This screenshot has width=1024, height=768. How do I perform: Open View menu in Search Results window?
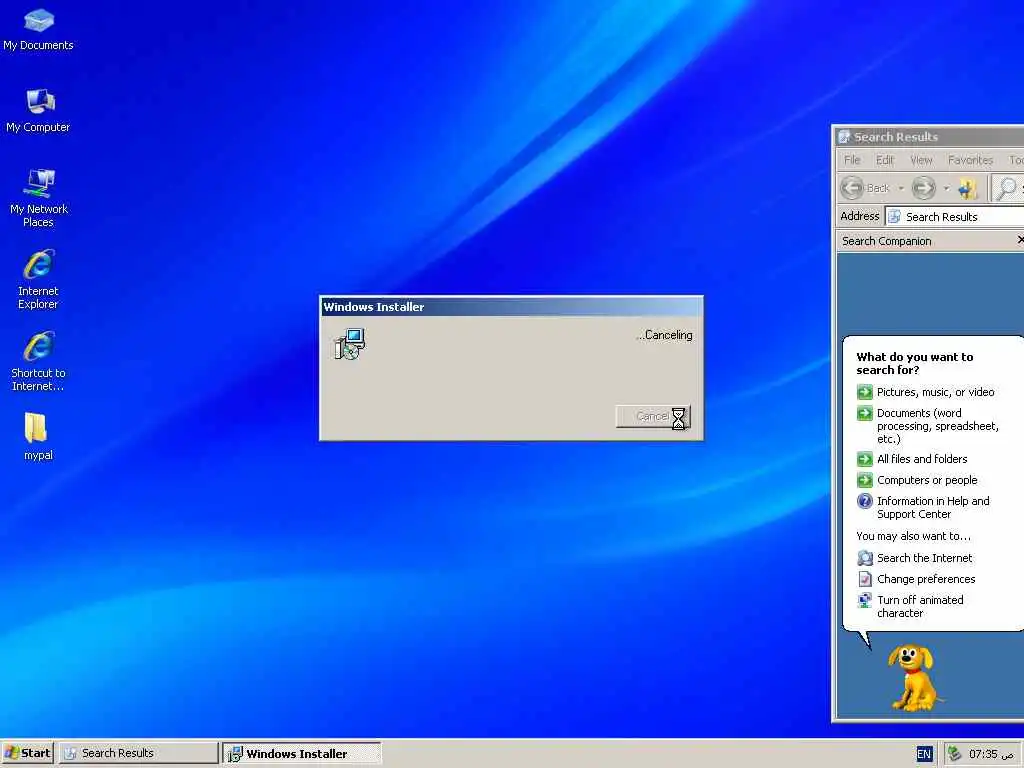(x=921, y=160)
